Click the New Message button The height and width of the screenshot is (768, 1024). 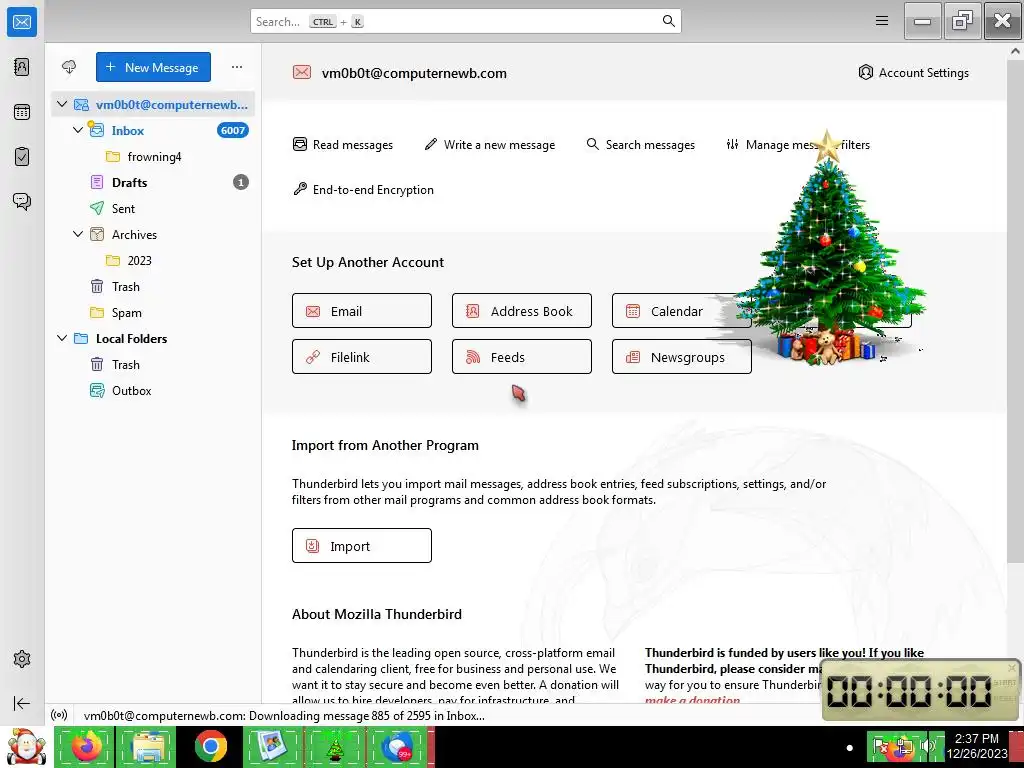(153, 67)
